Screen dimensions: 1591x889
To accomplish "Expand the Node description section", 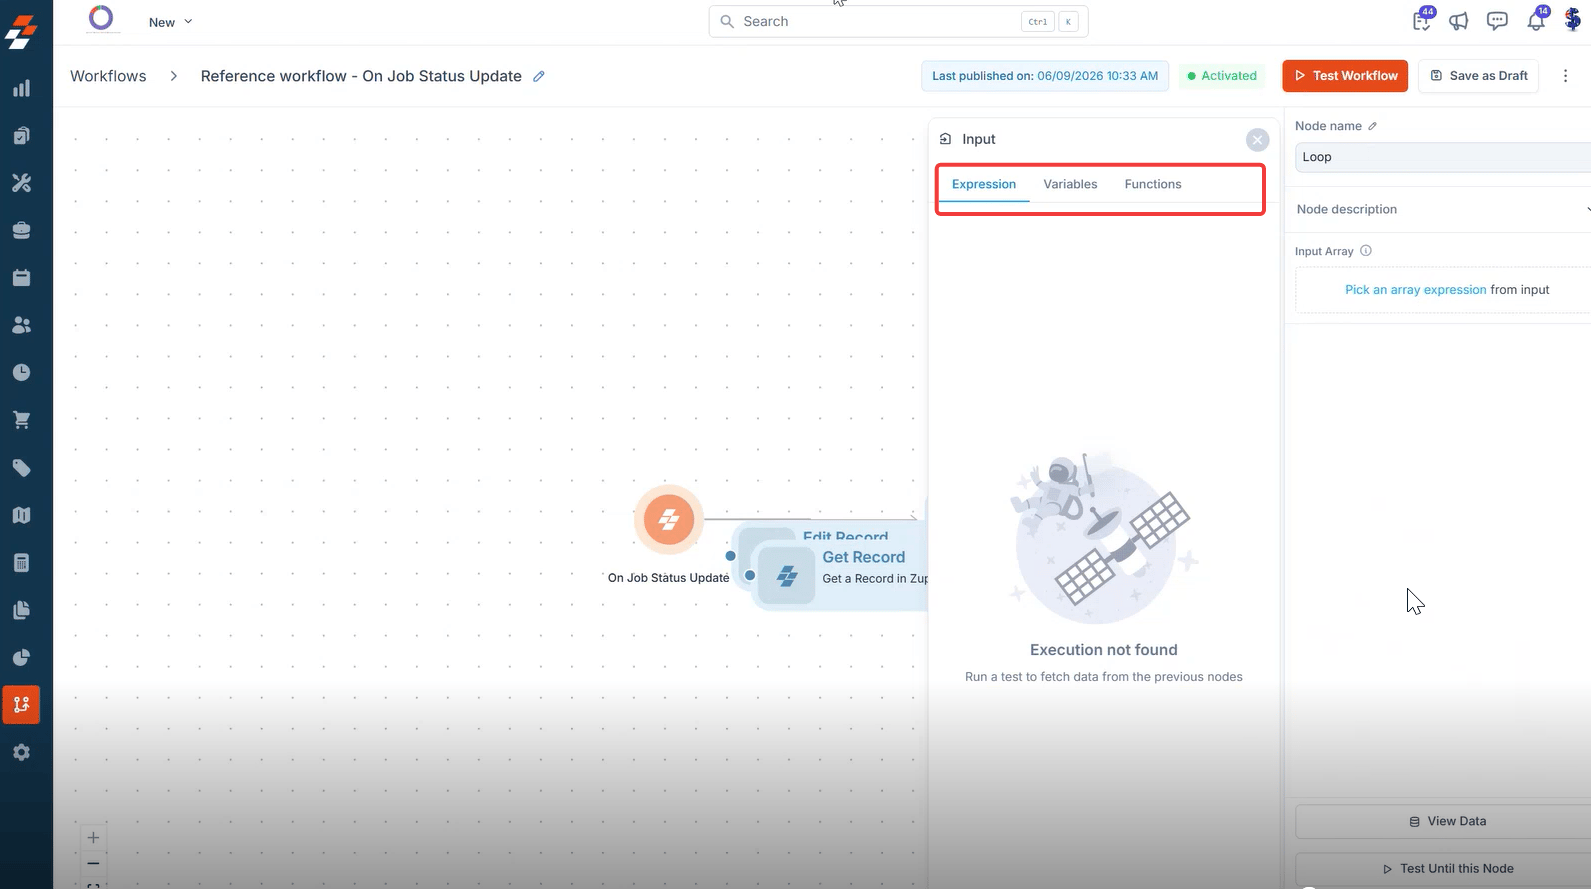I will pyautogui.click(x=1441, y=209).
